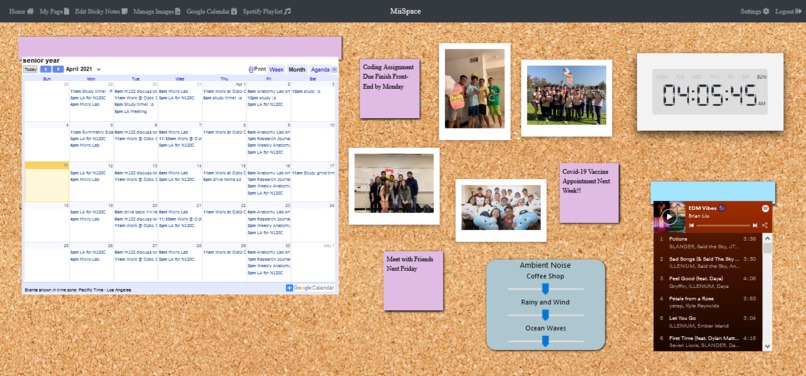Click the Coding Assignment sticky note
Image resolution: width=806 pixels, height=376 pixels.
tap(390, 88)
